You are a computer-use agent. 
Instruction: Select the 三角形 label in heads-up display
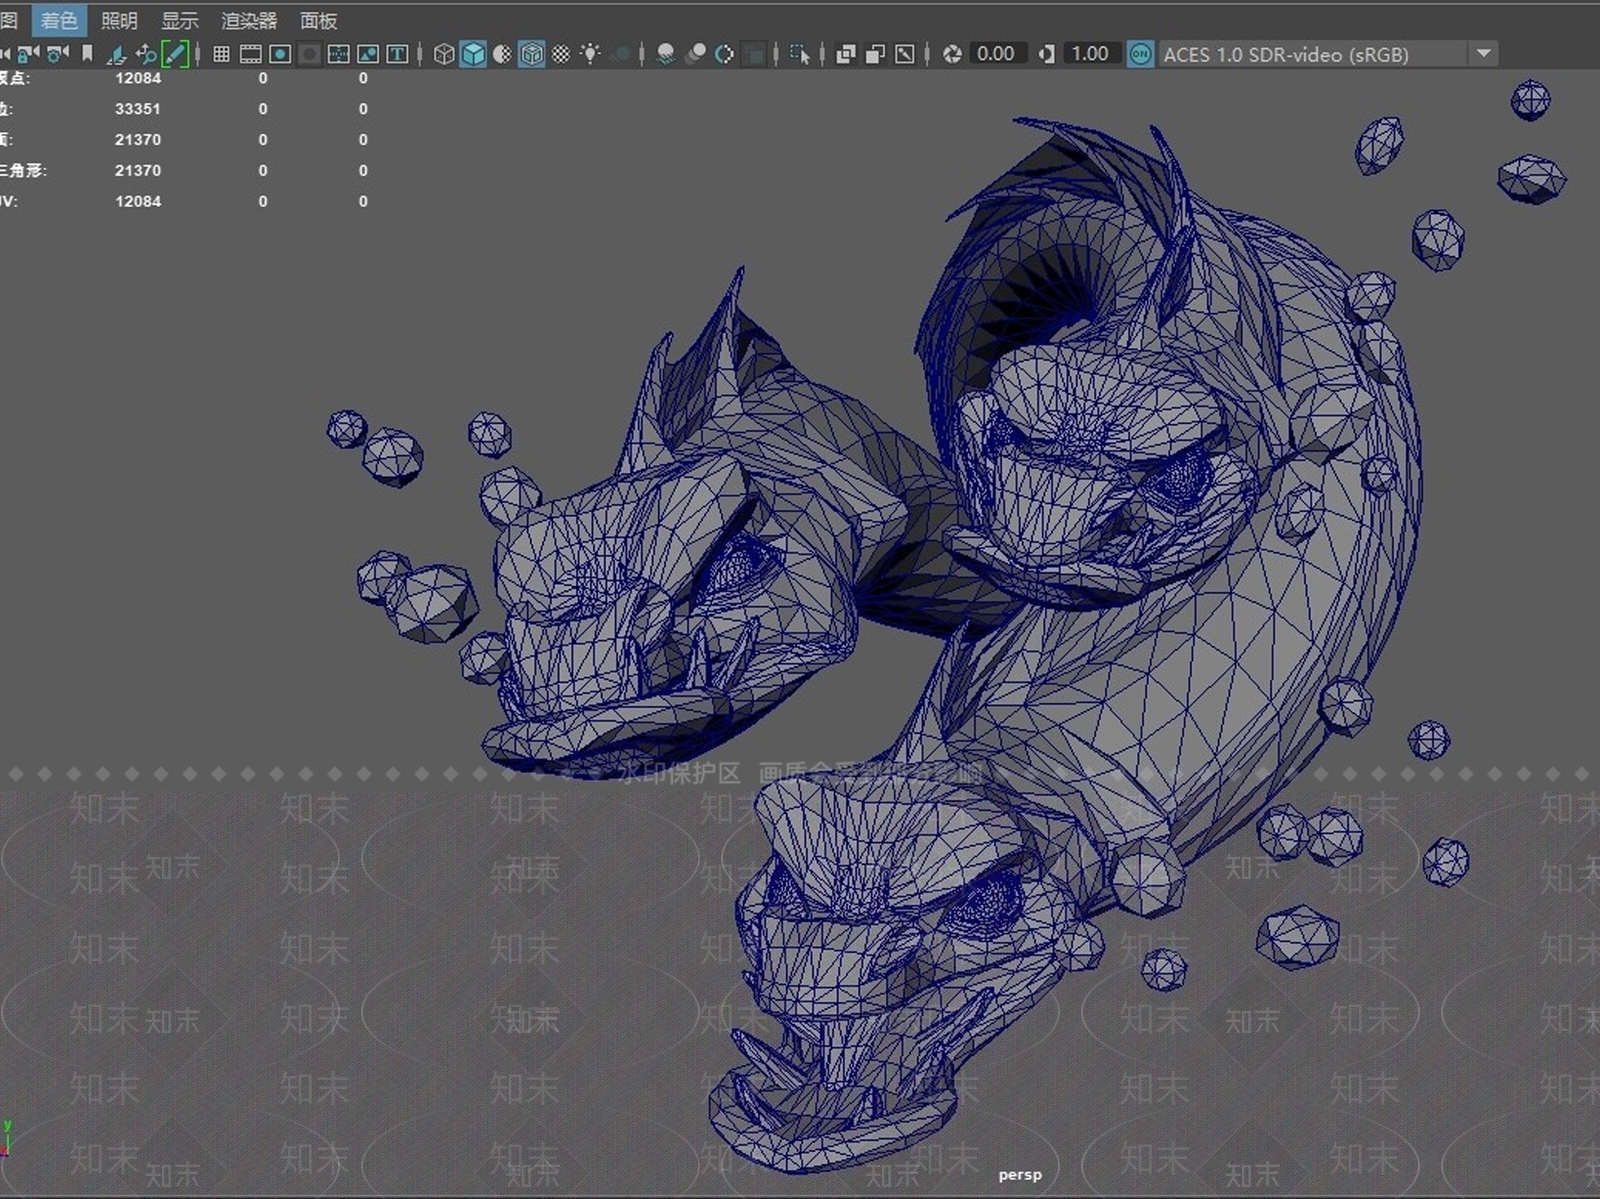(x=22, y=170)
